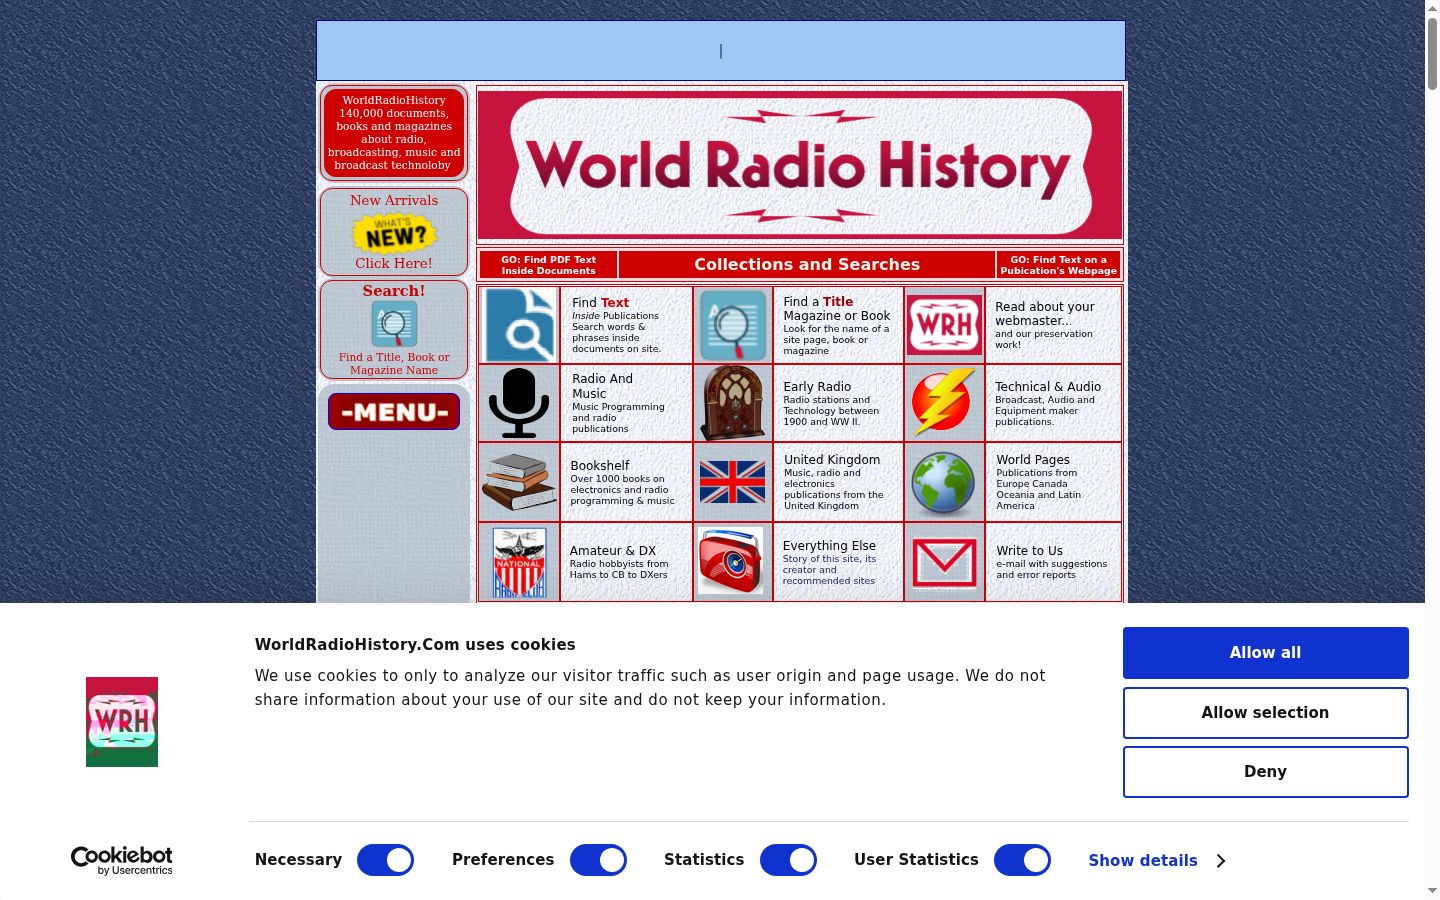Click Allow all cookies button
This screenshot has height=900, width=1440.
pos(1266,653)
